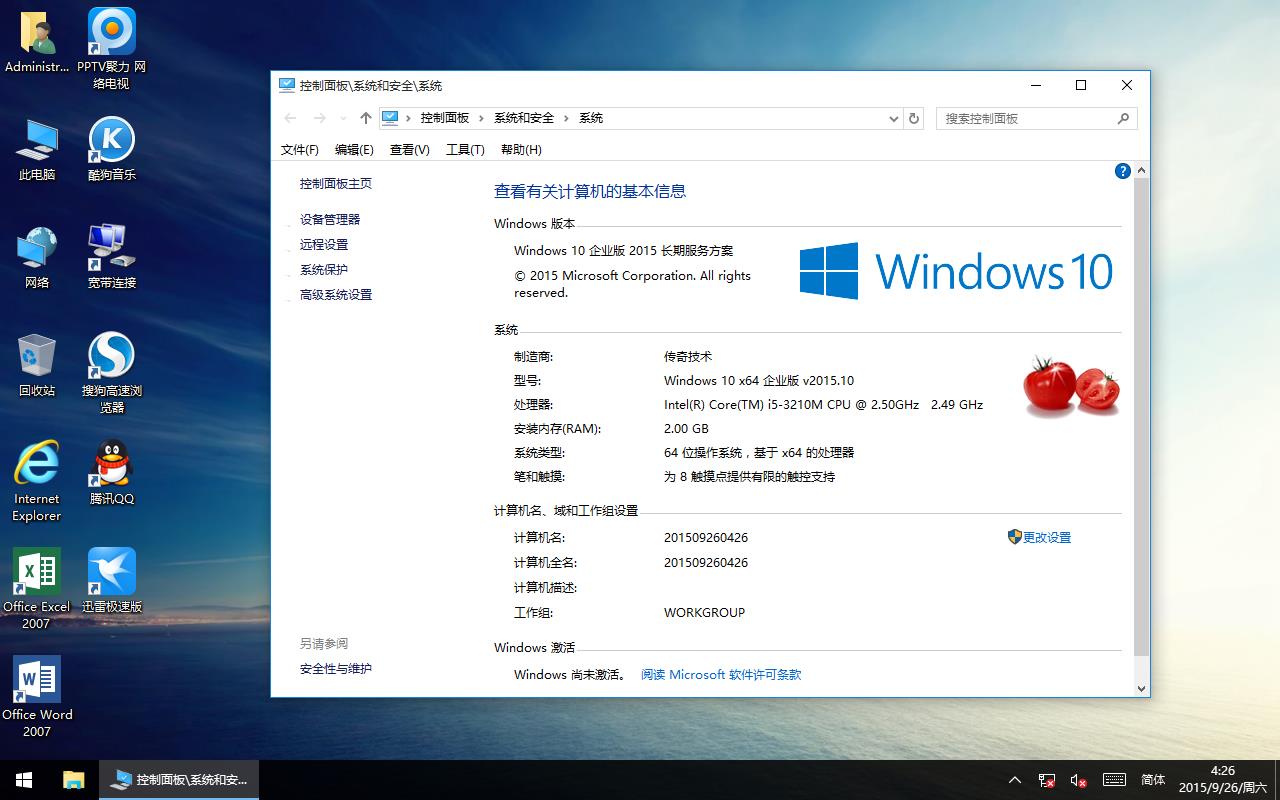Go forward in control panel window

pyautogui.click(x=320, y=118)
